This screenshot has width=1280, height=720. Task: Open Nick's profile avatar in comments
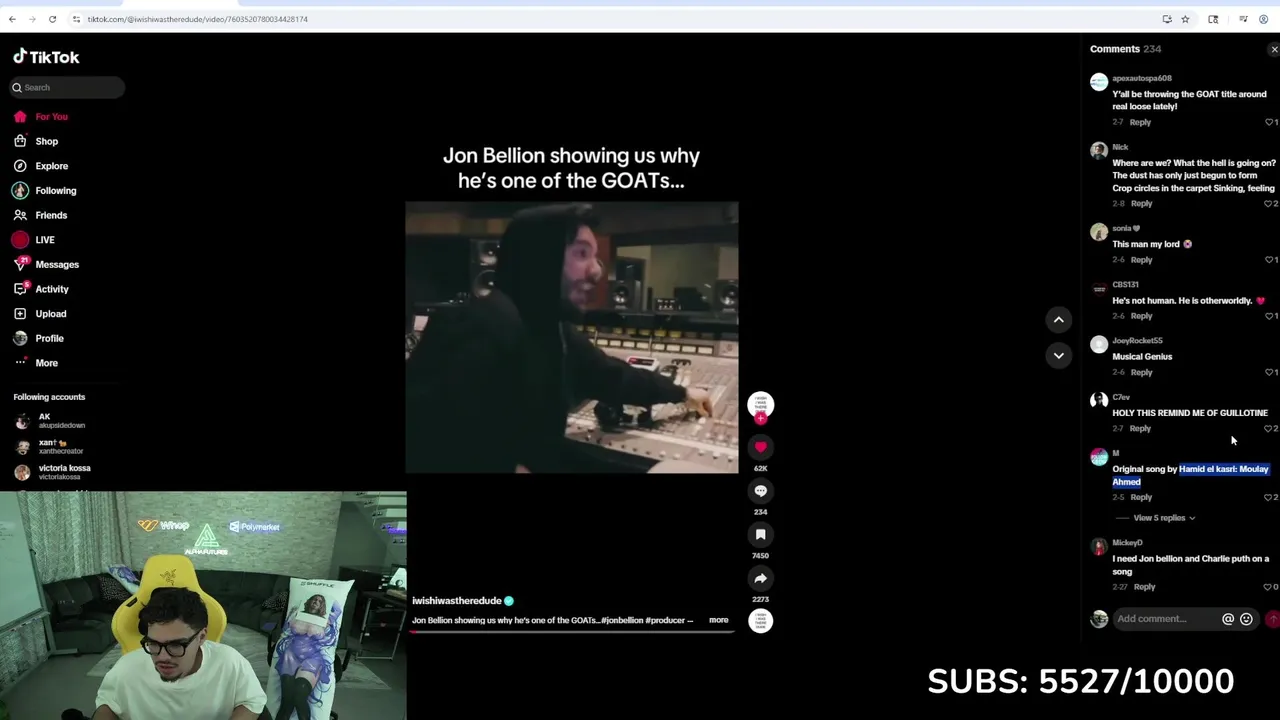pos(1099,151)
